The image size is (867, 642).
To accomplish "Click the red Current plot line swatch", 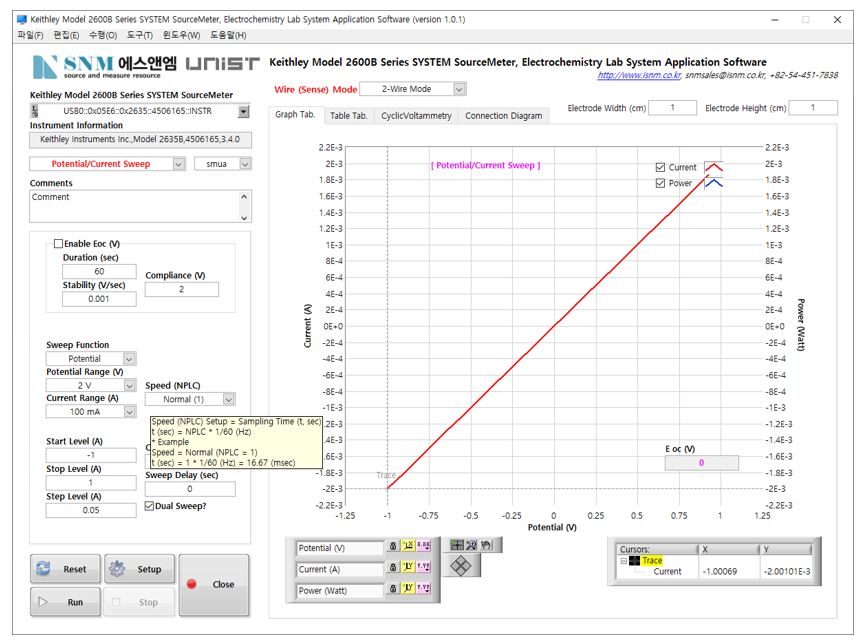I will pyautogui.click(x=713, y=167).
